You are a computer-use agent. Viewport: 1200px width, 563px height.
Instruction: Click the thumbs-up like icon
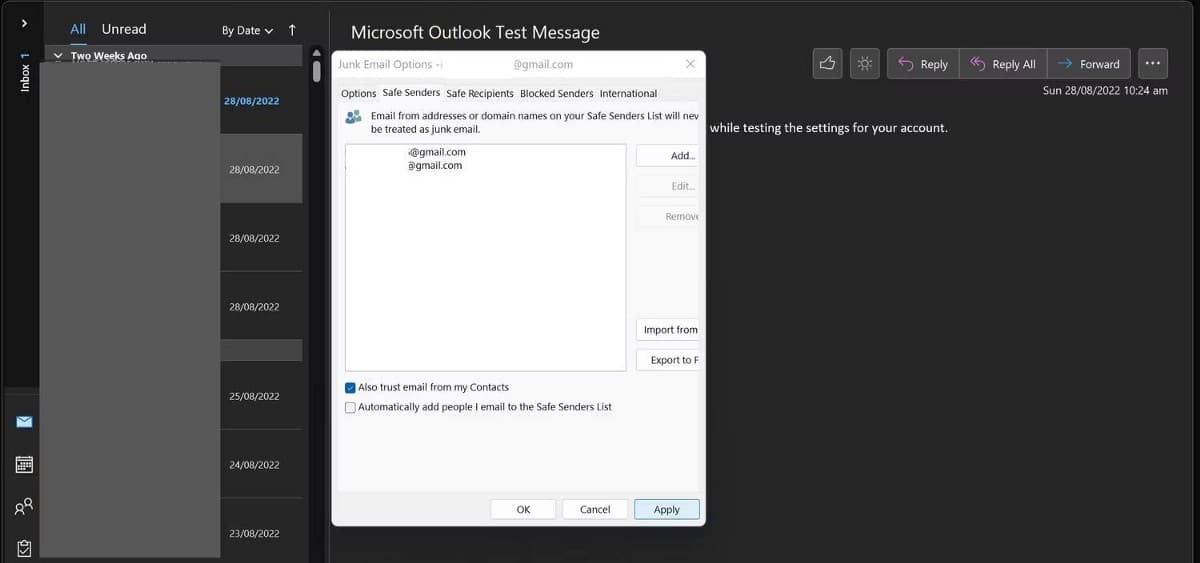[x=827, y=63]
